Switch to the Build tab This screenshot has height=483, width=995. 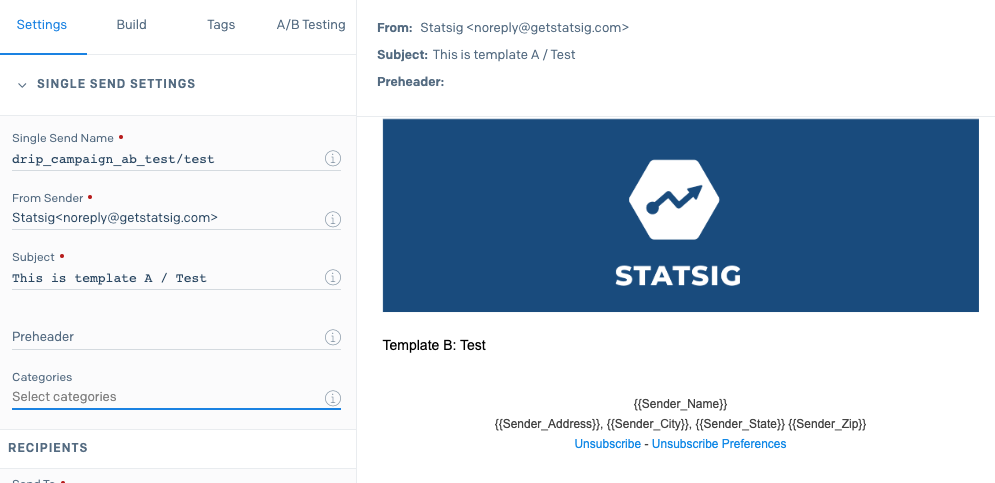click(x=131, y=25)
